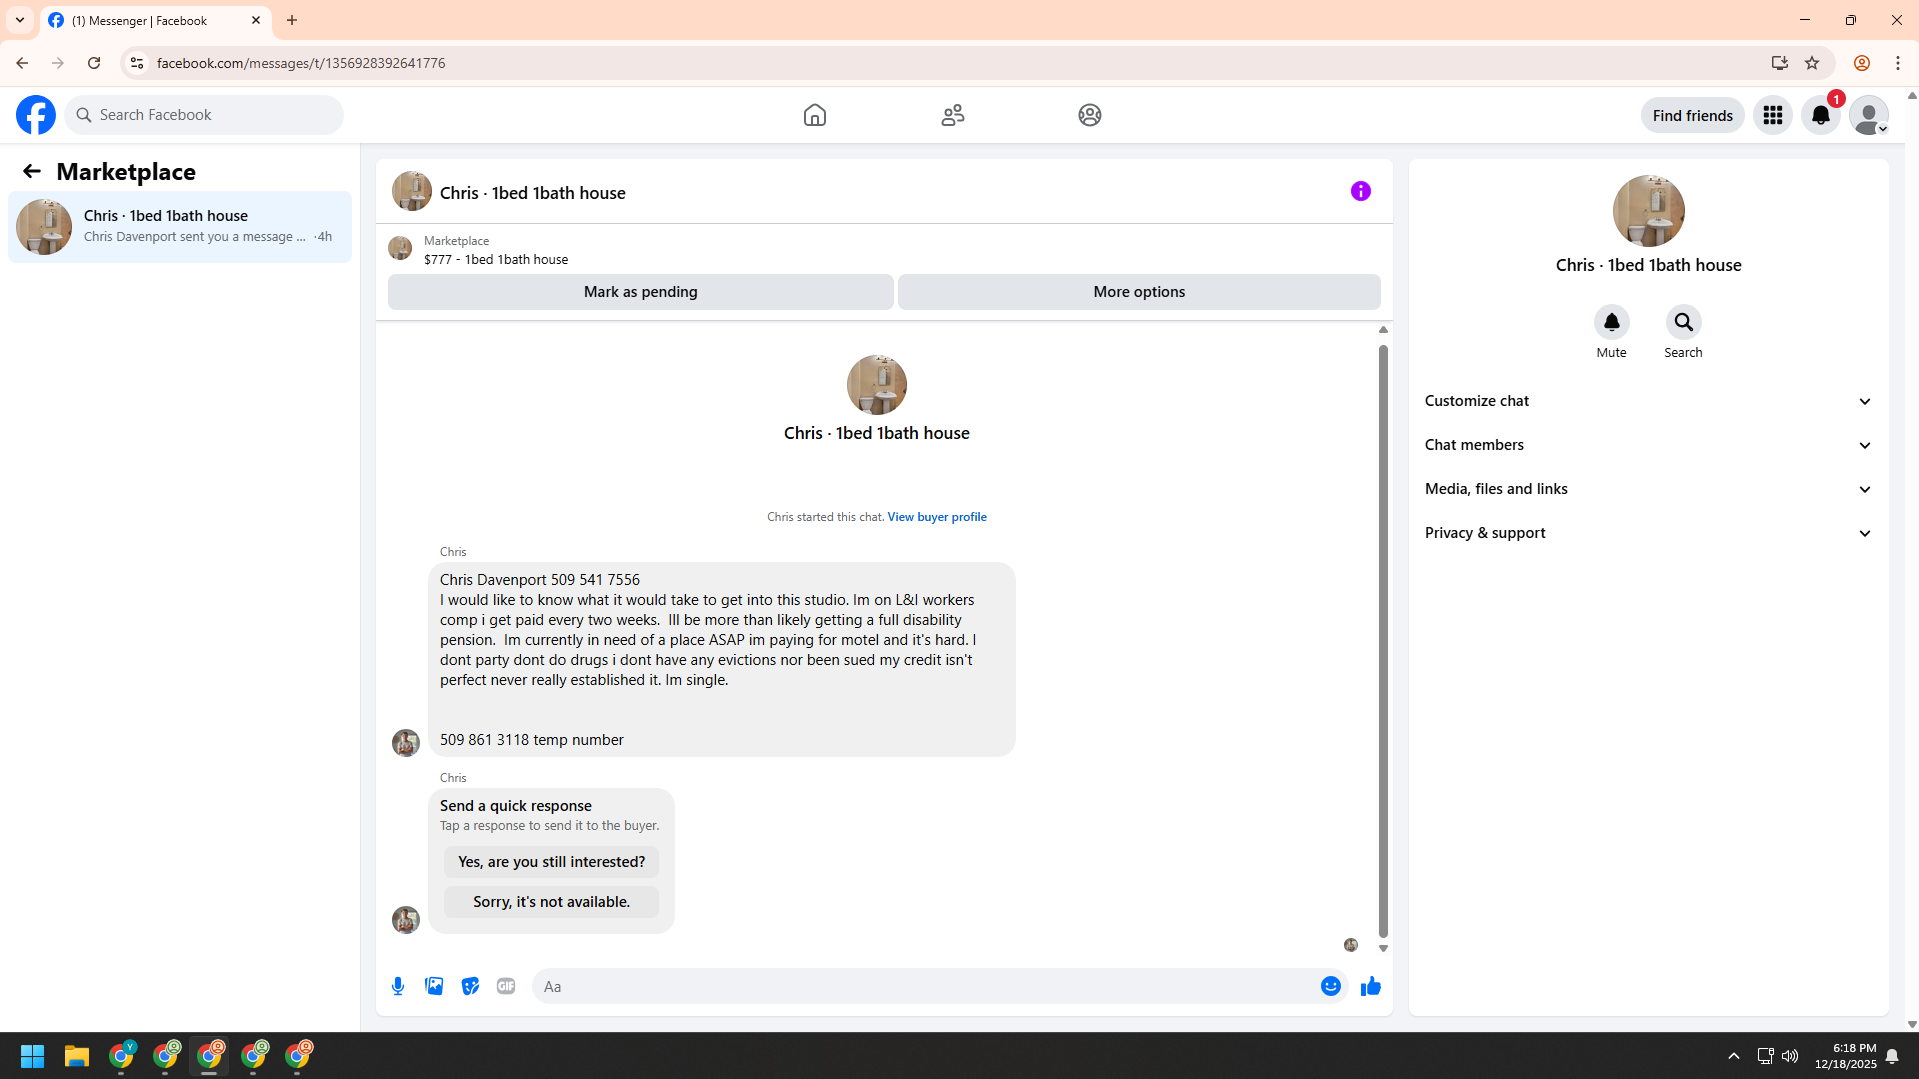The height and width of the screenshot is (1079, 1919).
Task: Send quick reply "Sorry, it's not available."
Action: [x=551, y=902]
